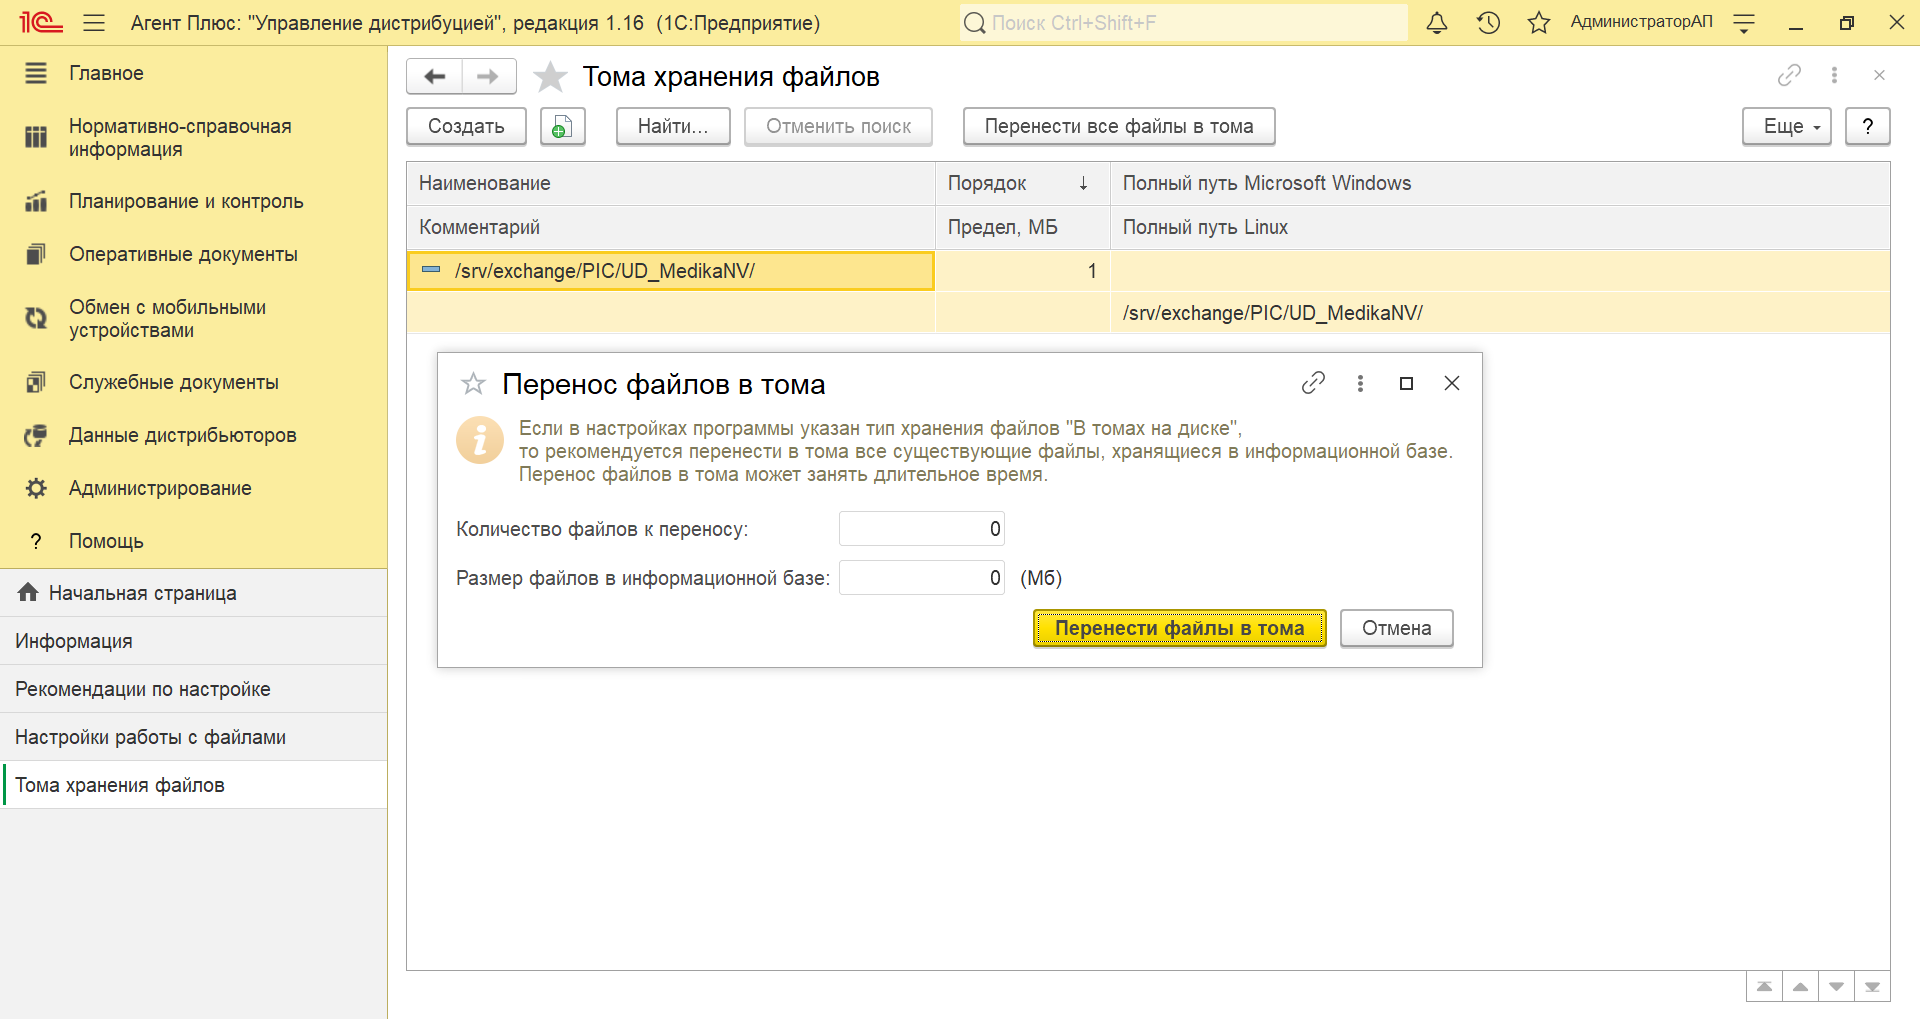Click the Отмена button

pyautogui.click(x=1397, y=628)
